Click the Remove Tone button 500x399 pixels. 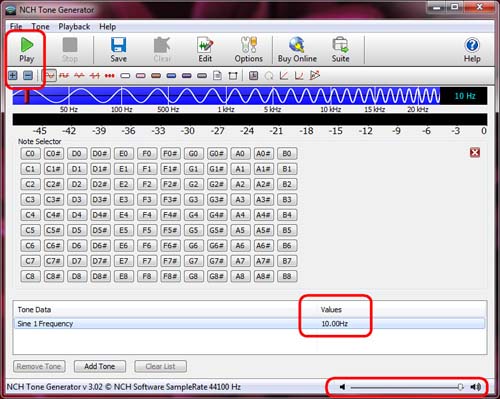(x=39, y=366)
